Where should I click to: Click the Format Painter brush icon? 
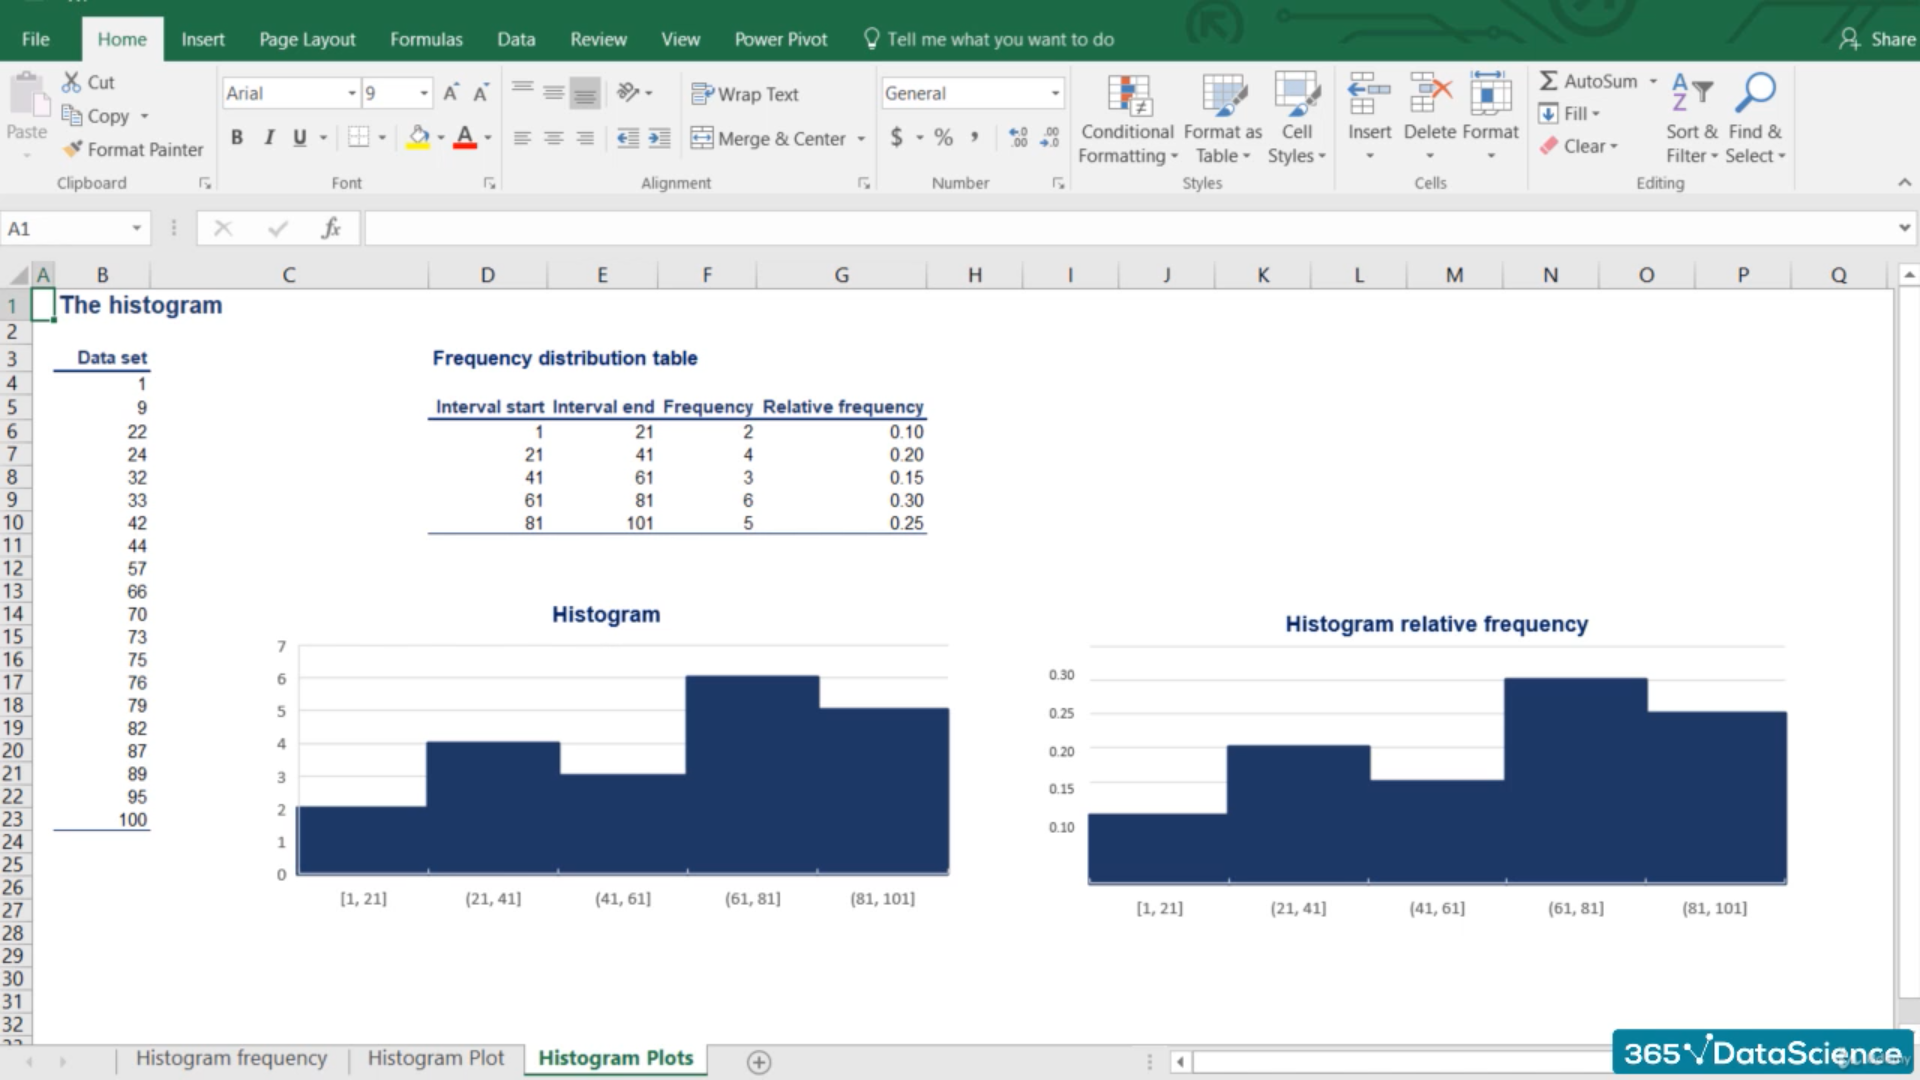[72, 149]
